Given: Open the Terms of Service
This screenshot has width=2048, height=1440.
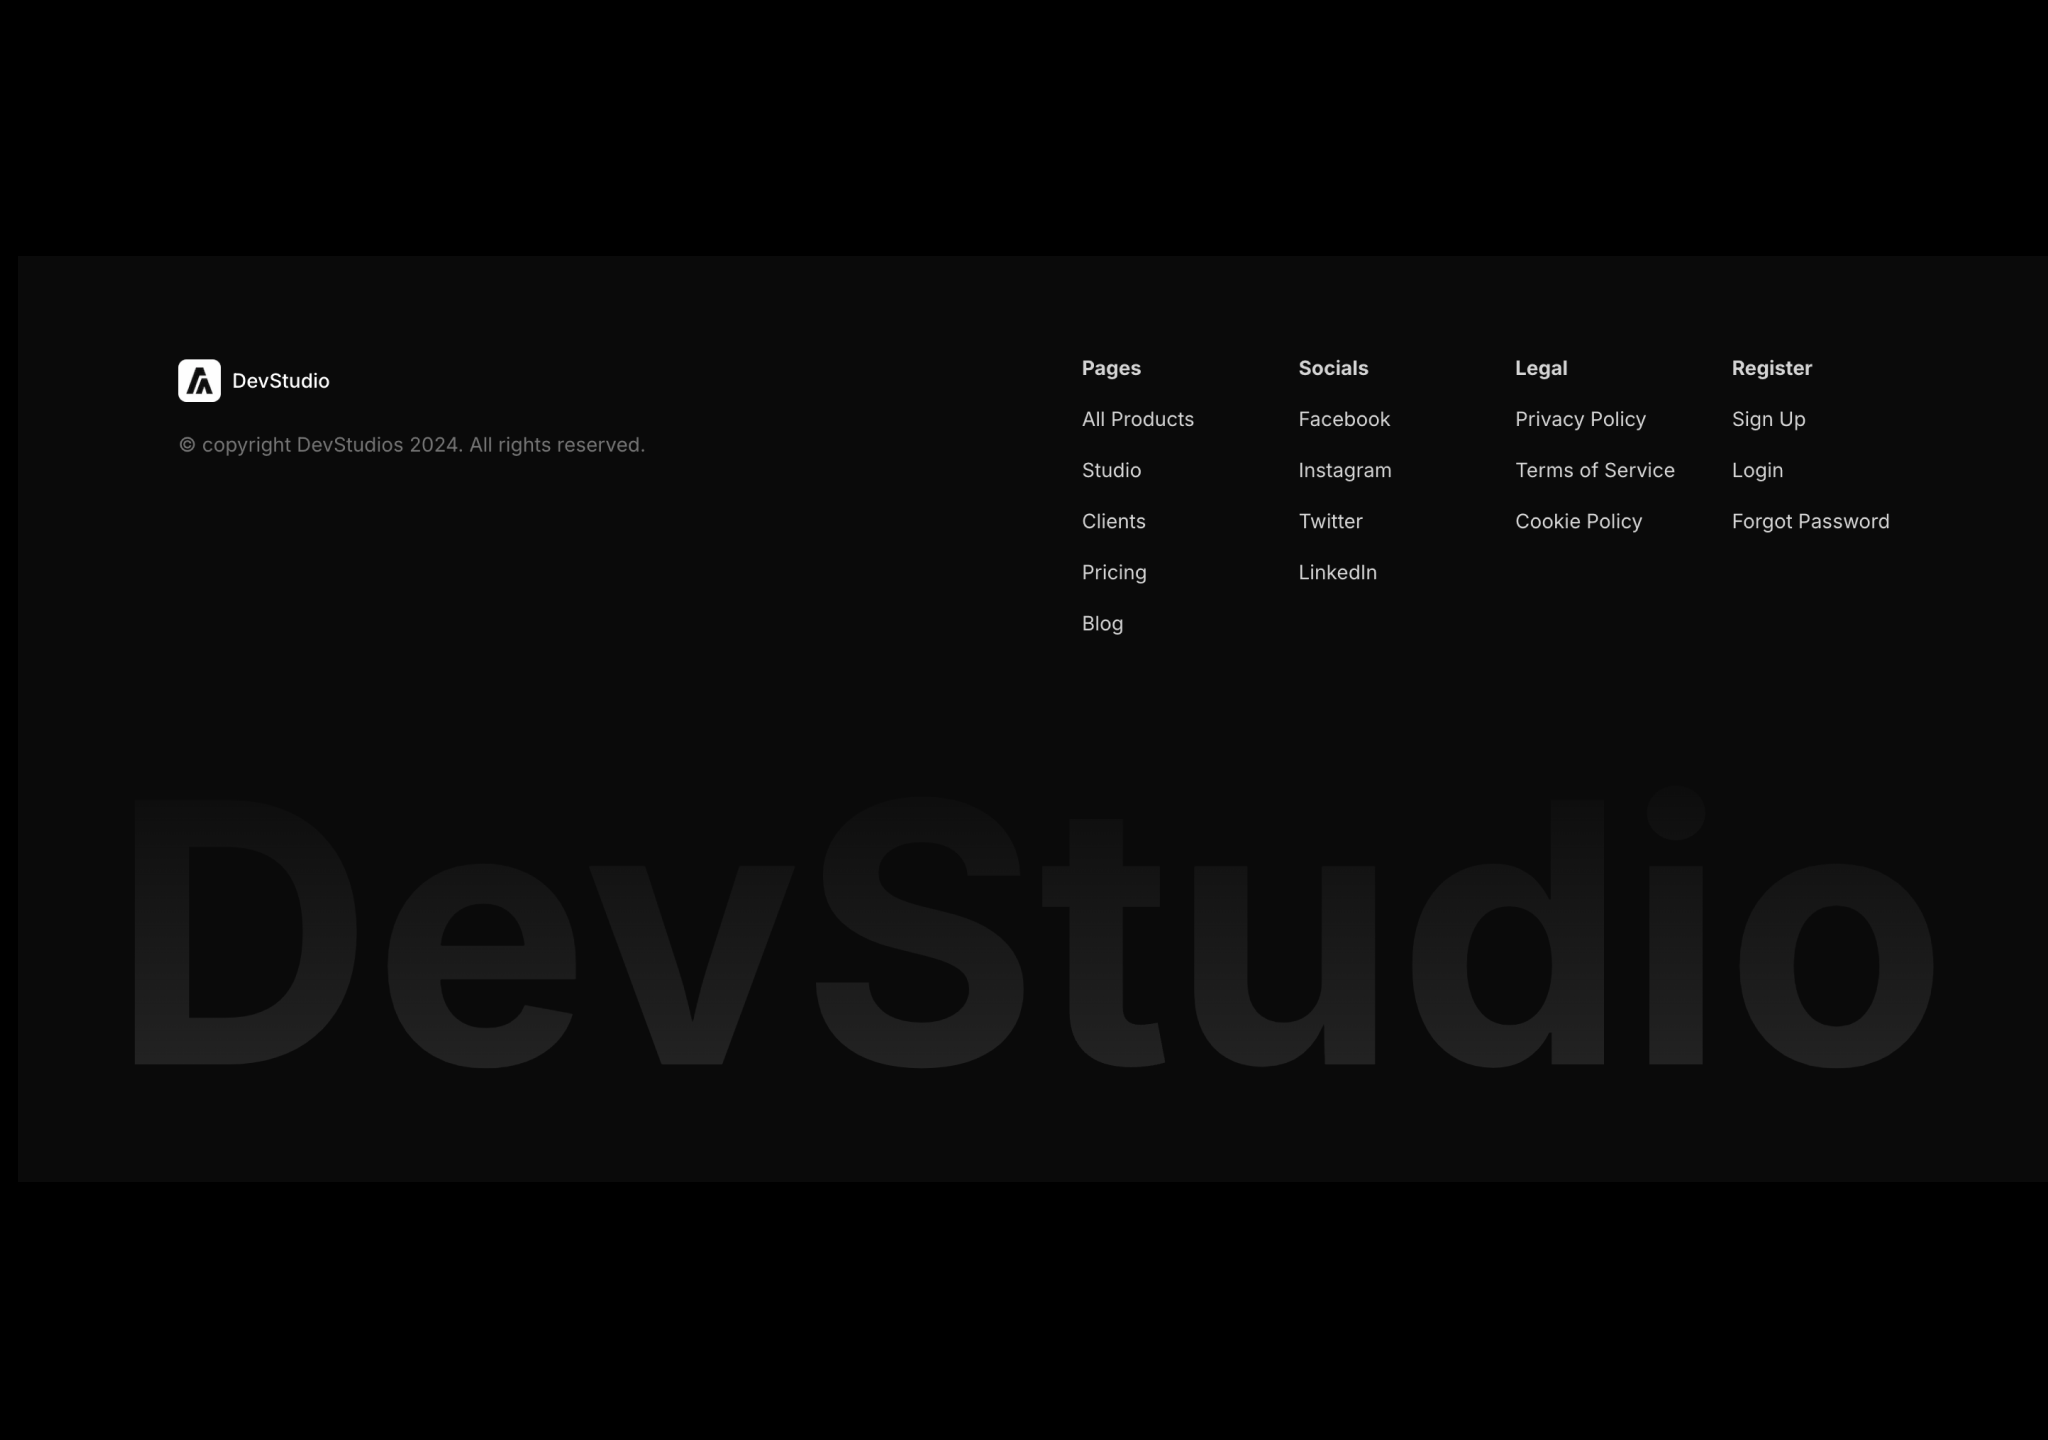Looking at the screenshot, I should pyautogui.click(x=1595, y=470).
